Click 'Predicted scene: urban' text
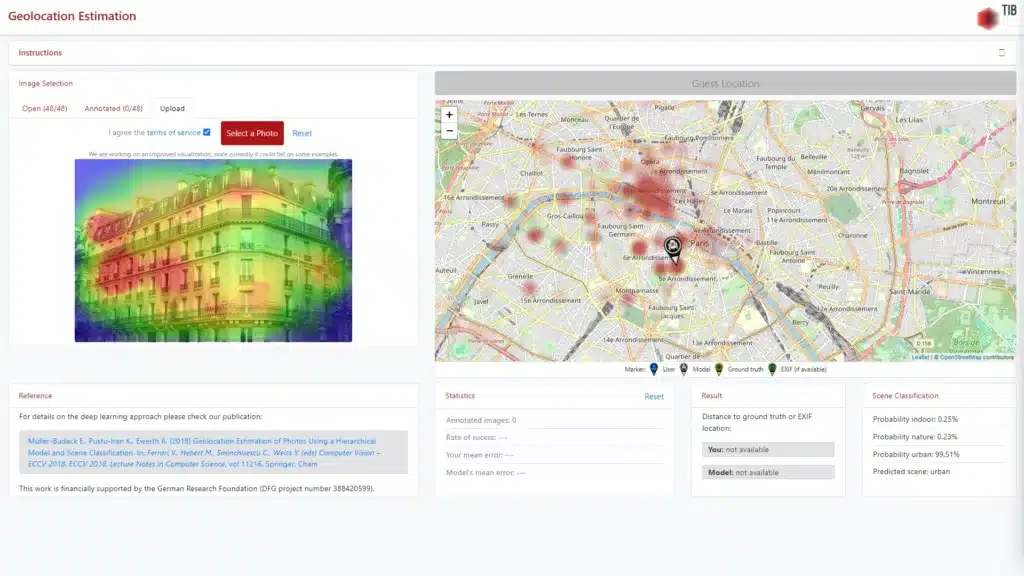 911,472
